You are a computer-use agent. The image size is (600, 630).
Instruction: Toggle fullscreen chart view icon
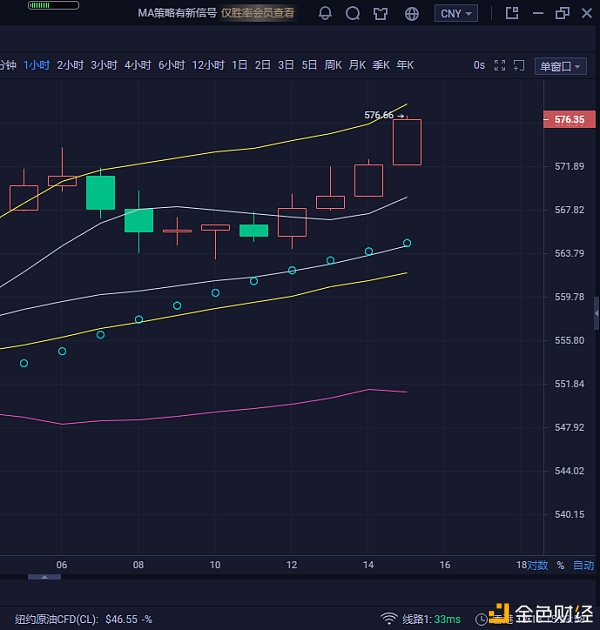pyautogui.click(x=500, y=65)
